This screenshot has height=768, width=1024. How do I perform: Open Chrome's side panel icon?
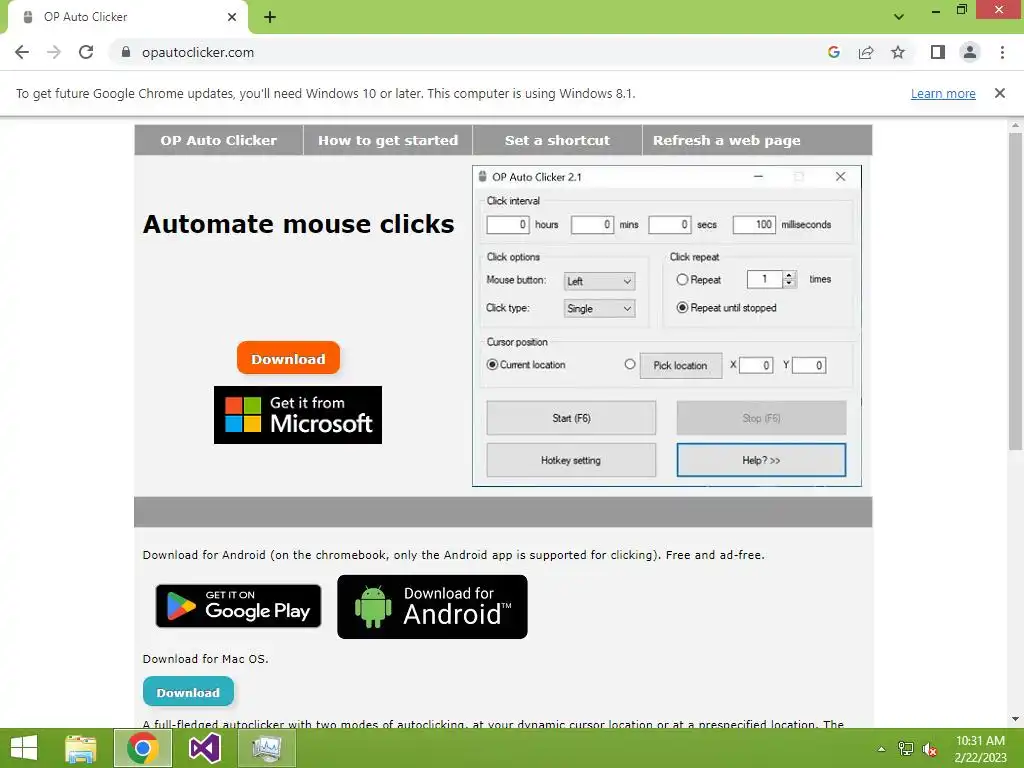[x=938, y=52]
